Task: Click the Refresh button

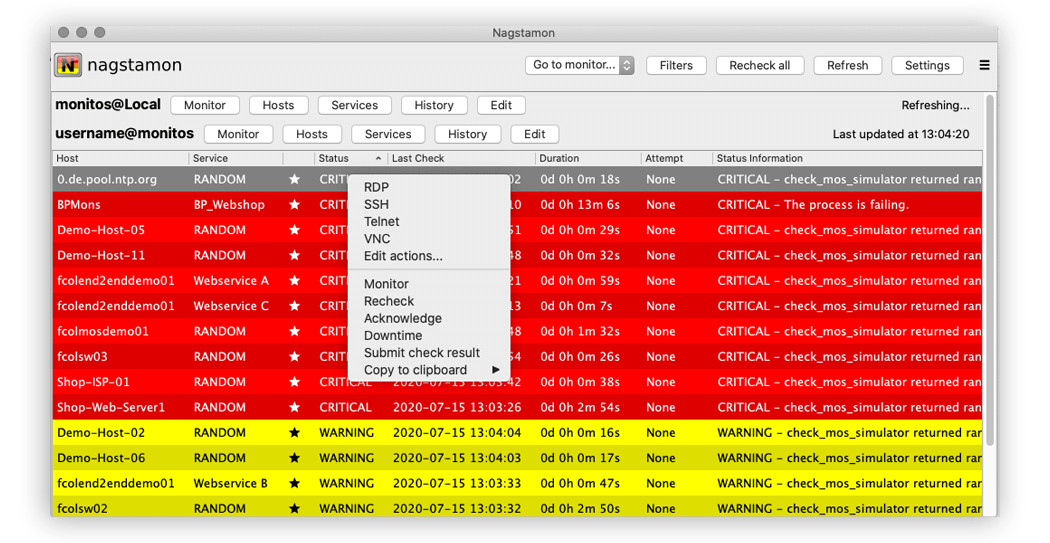Action: [848, 65]
